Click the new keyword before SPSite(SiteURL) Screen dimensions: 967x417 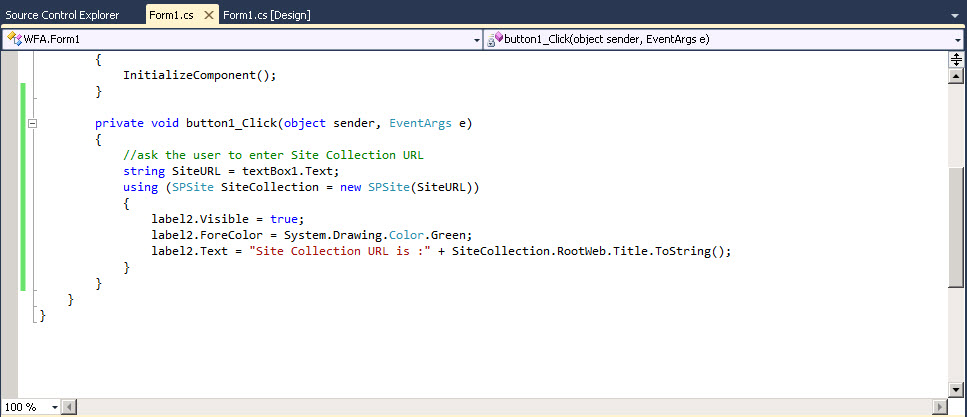pyautogui.click(x=350, y=187)
